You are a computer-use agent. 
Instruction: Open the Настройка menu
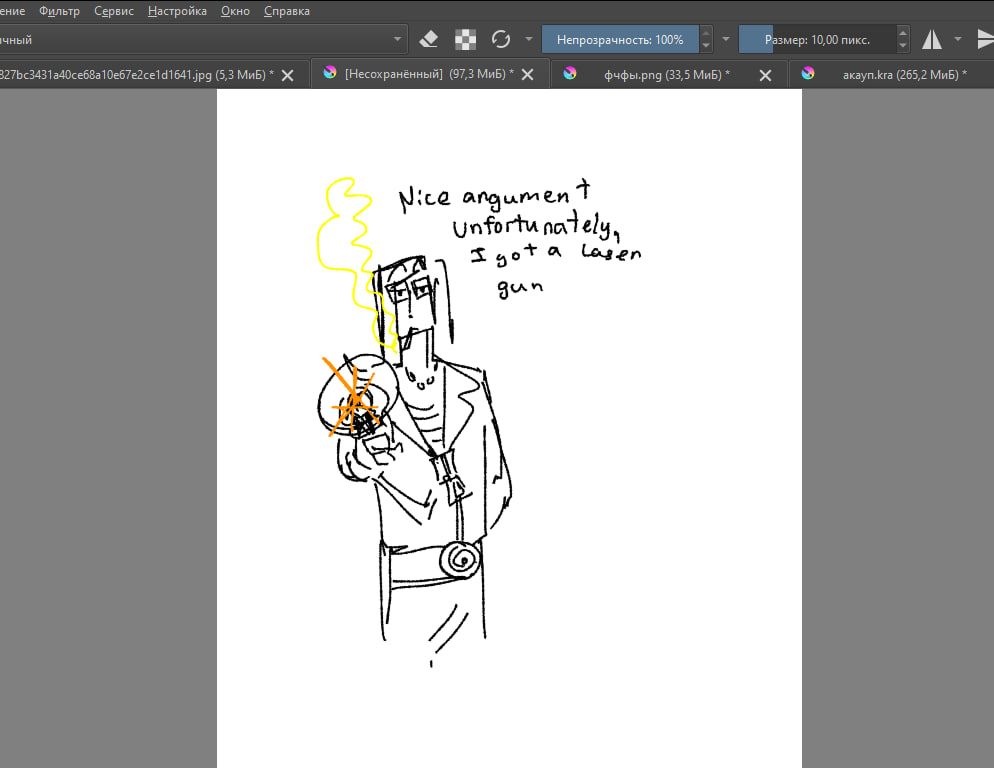(x=177, y=11)
